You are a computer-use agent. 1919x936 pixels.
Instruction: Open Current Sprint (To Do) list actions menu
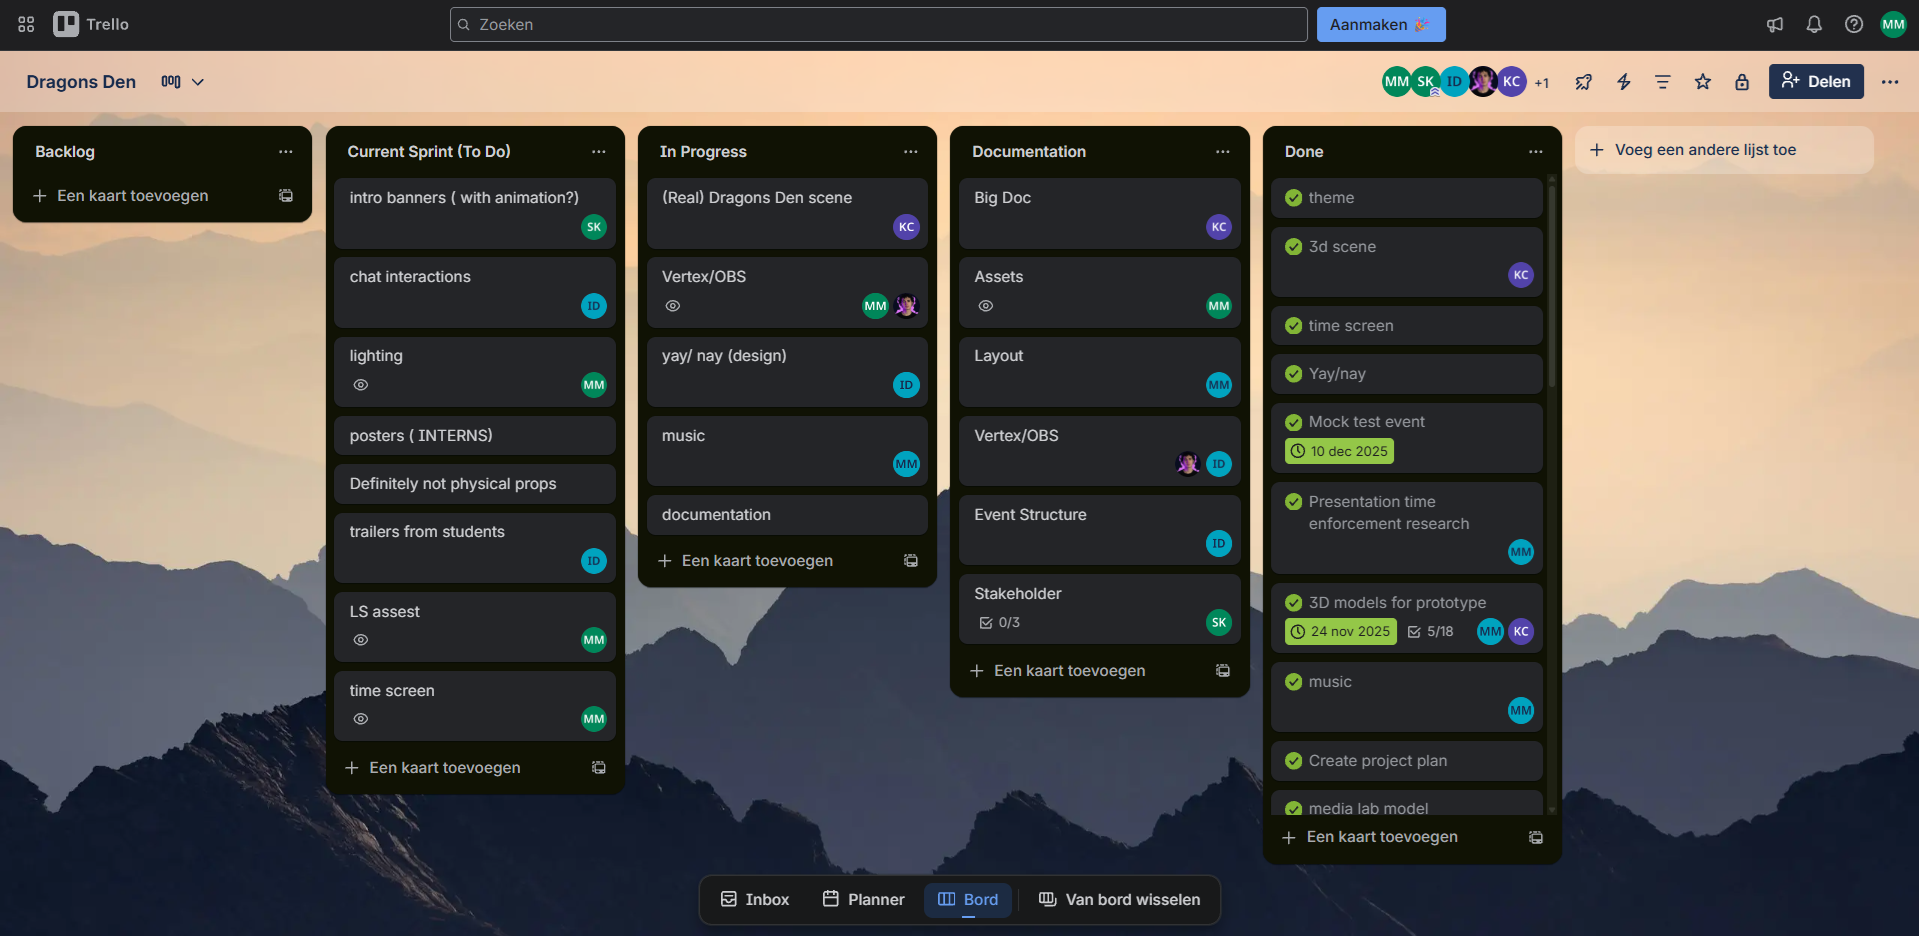click(x=599, y=152)
